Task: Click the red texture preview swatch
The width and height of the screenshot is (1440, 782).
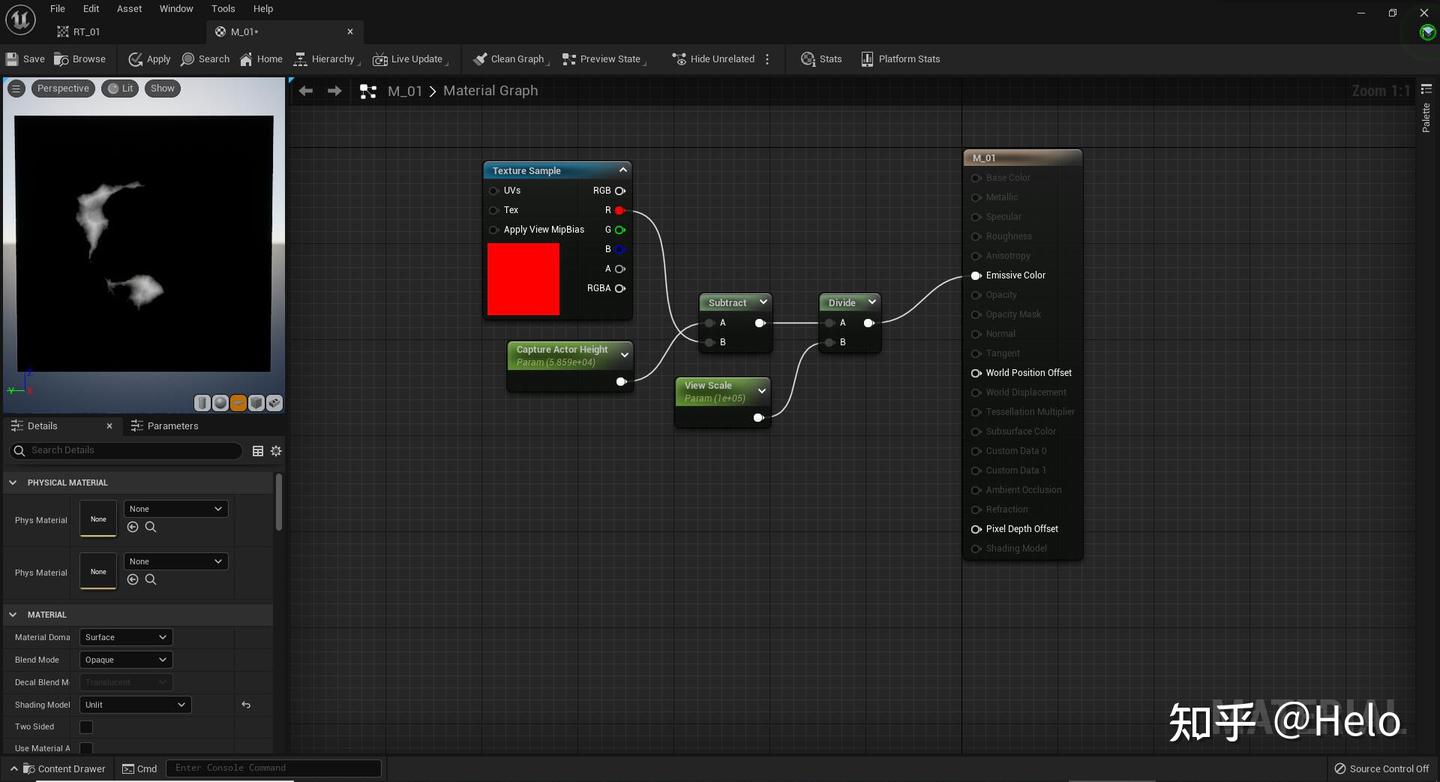Action: (x=523, y=278)
